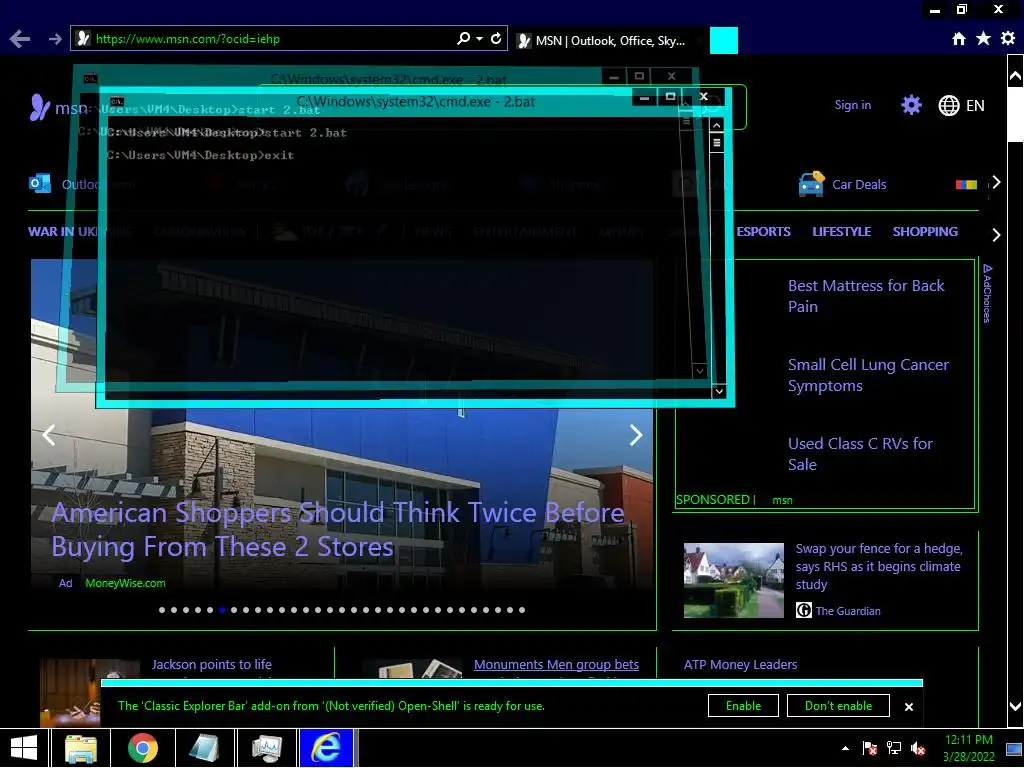Launch Google Chrome from the taskbar
1024x768 pixels.
(142, 748)
